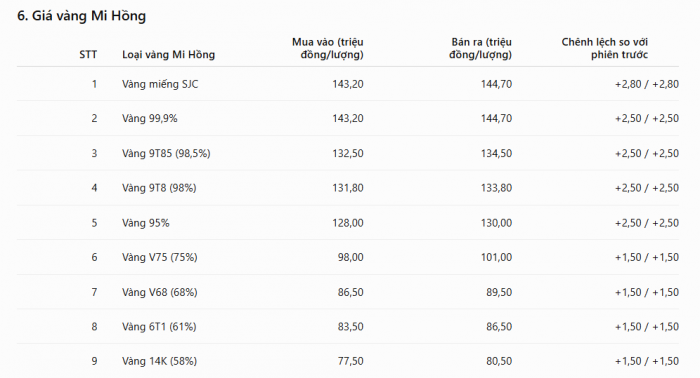Click the 'Vàng 14K (58%)' cell
The height and width of the screenshot is (378, 700).
(x=159, y=361)
